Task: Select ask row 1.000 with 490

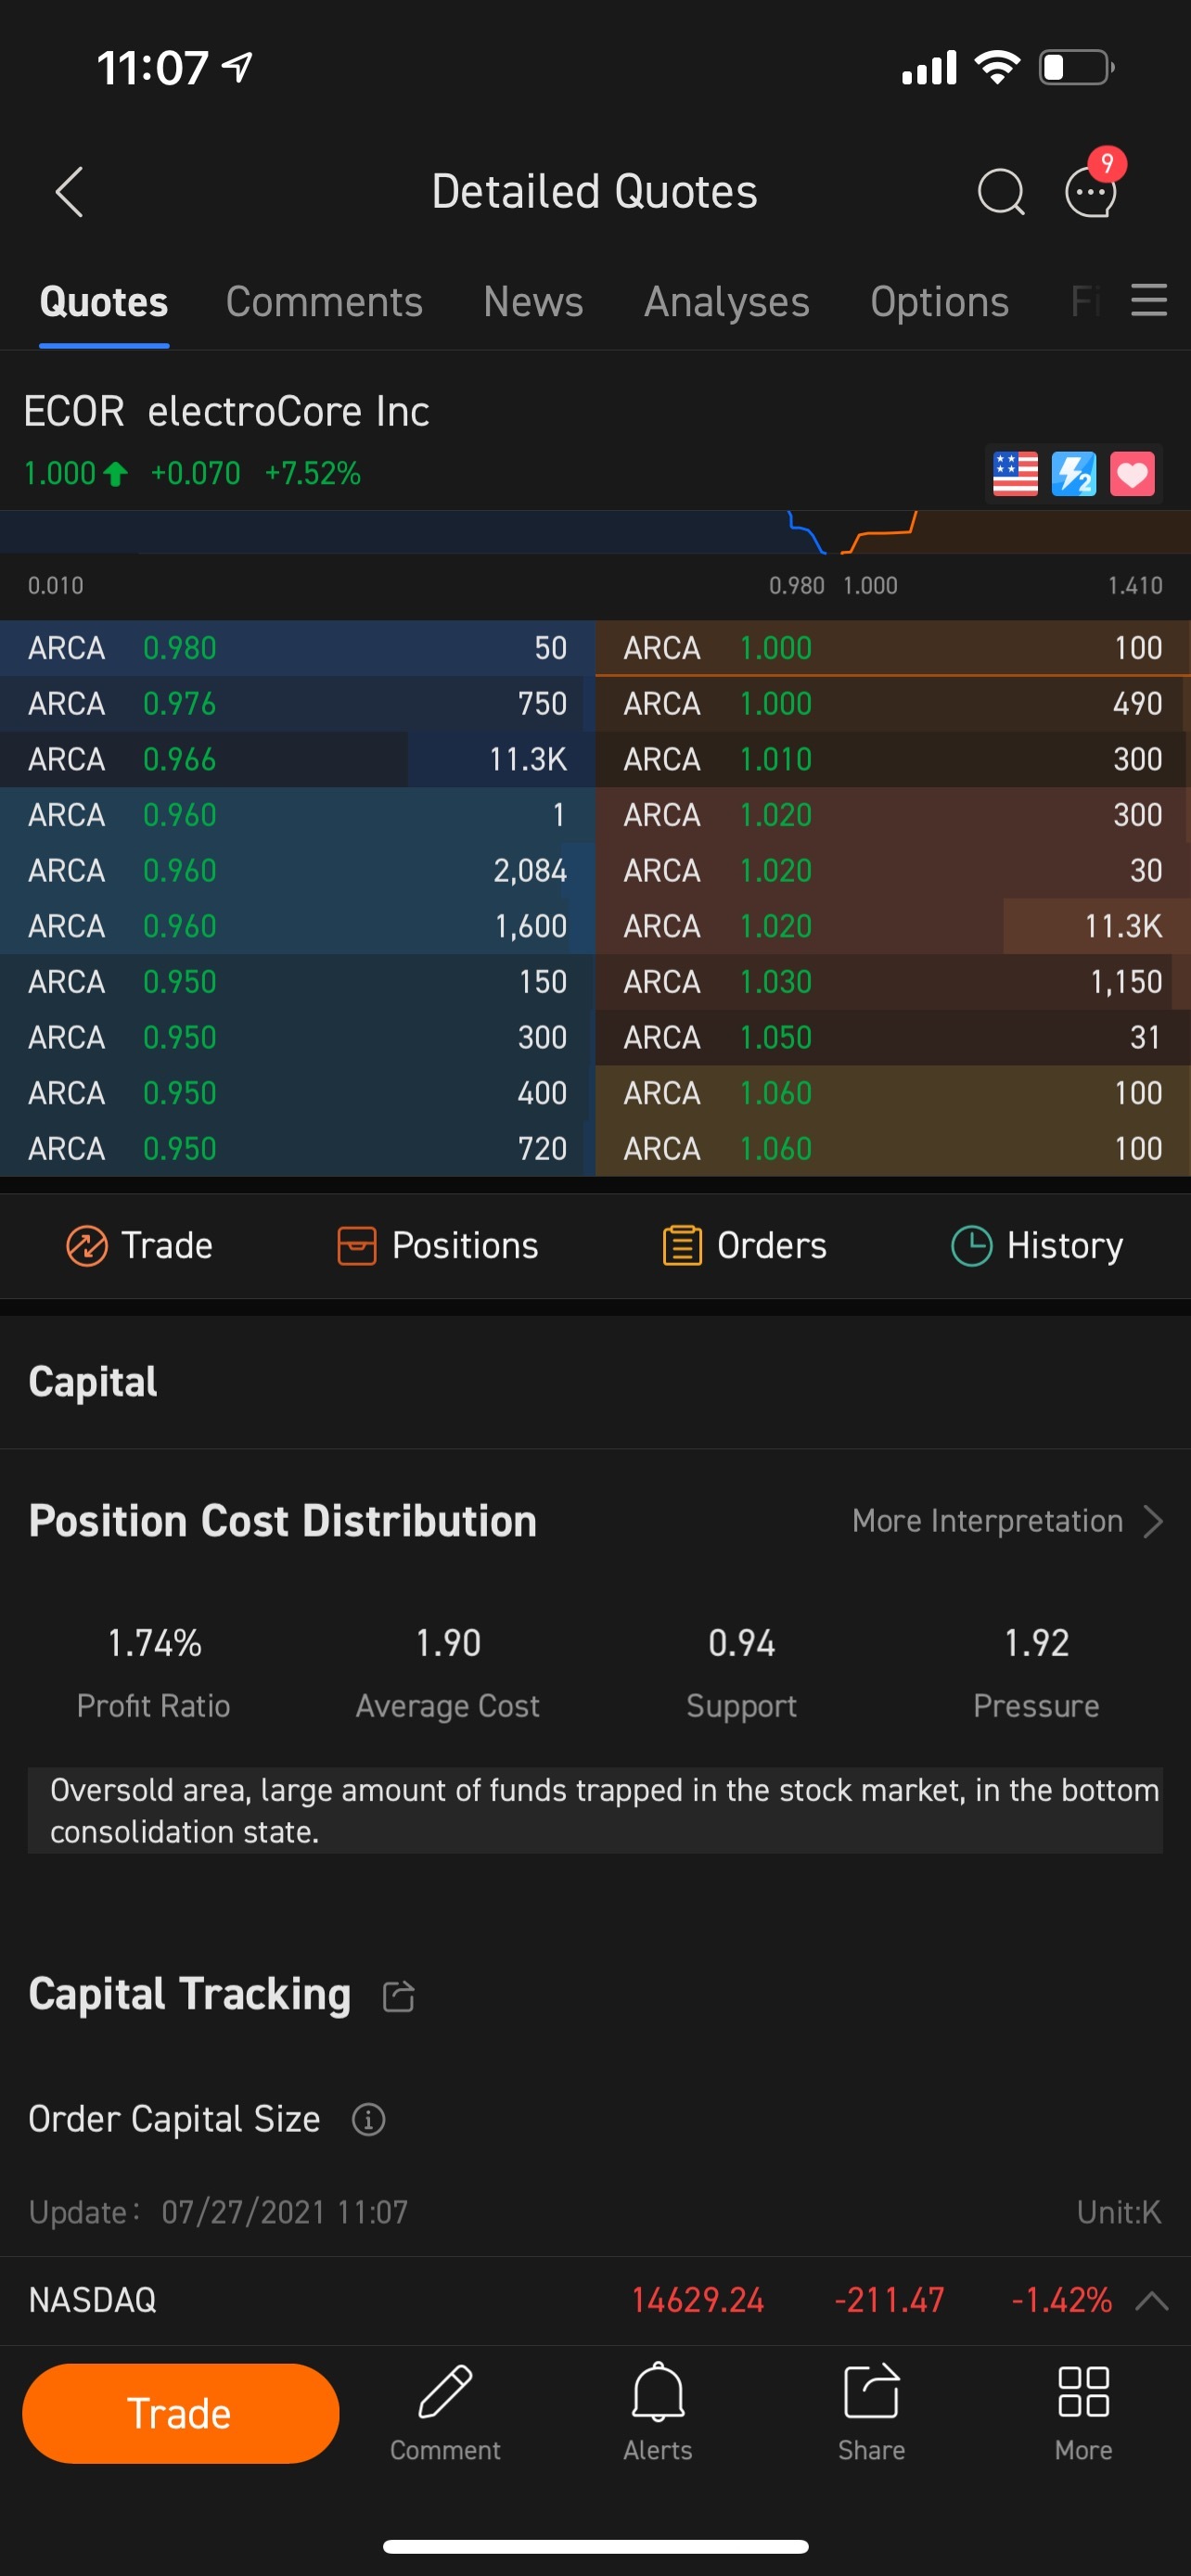Action: [893, 704]
